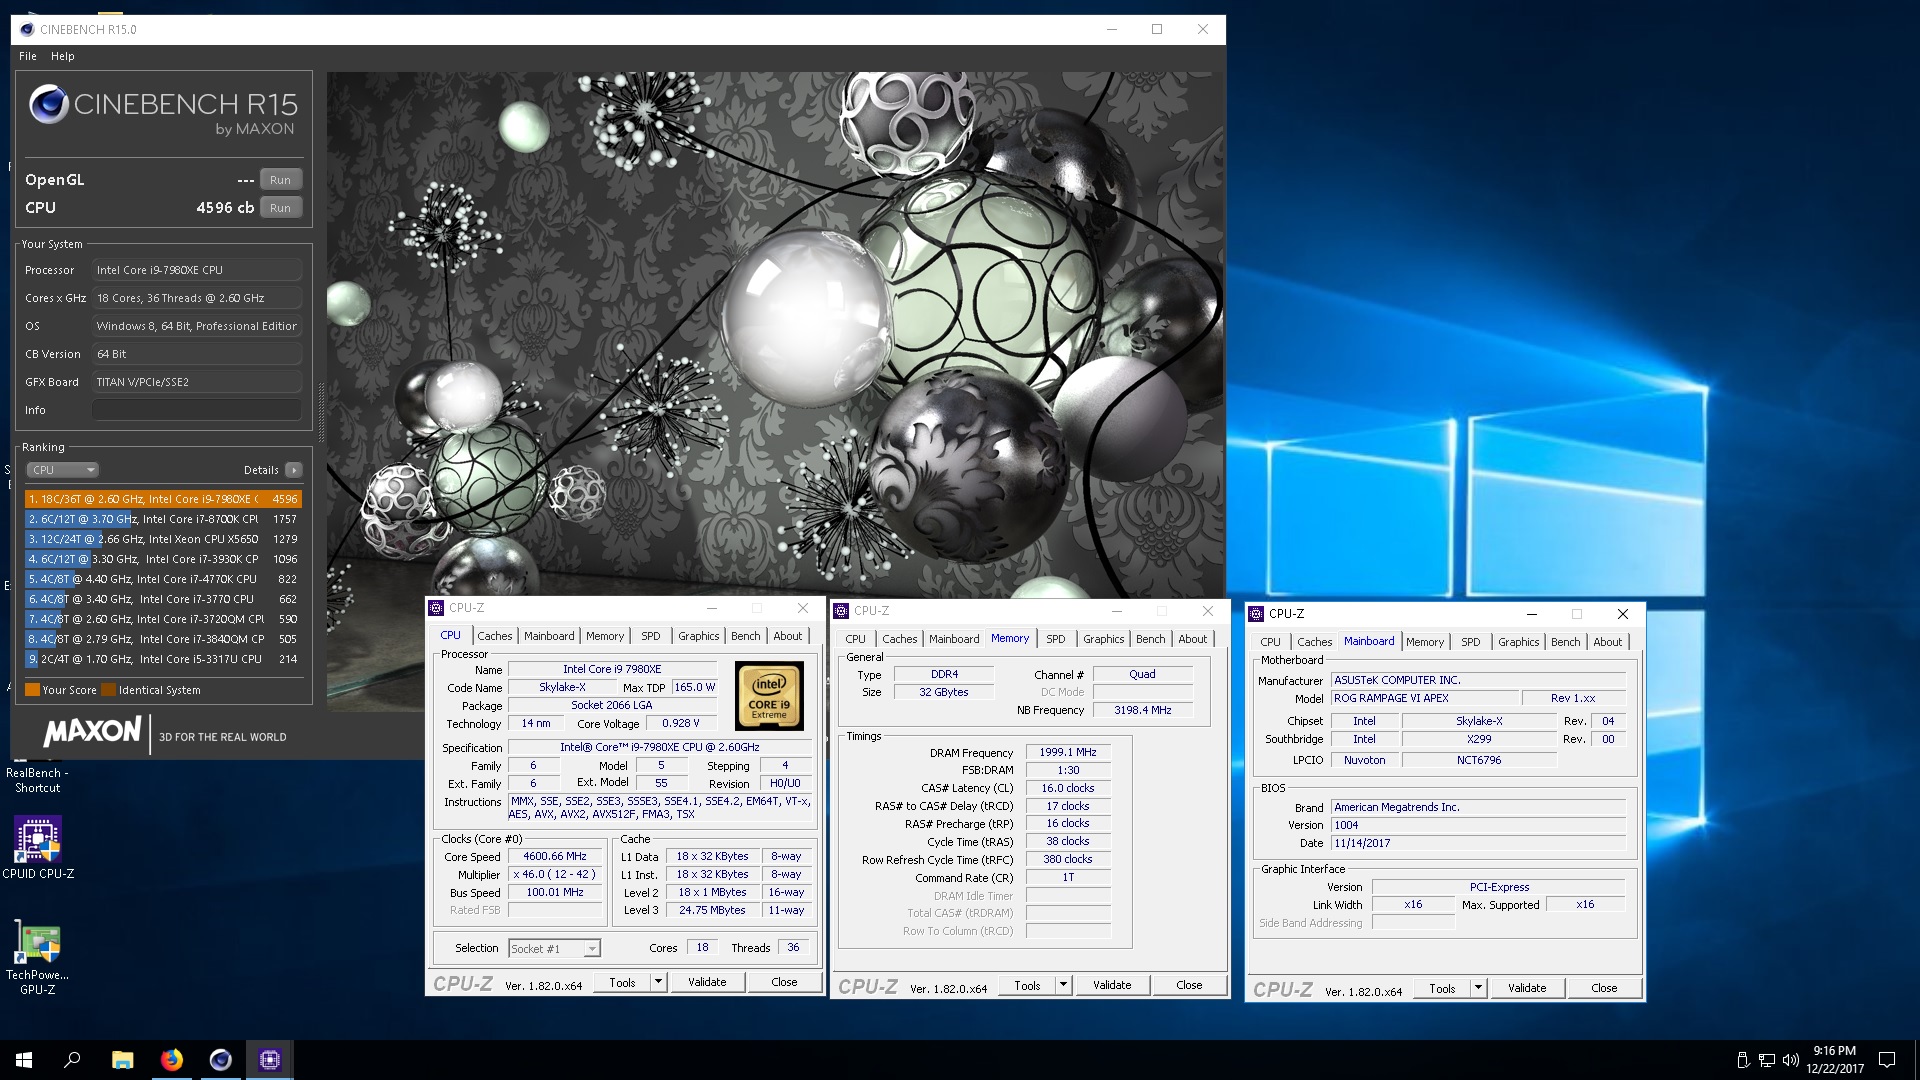Expand Tools dropdown arrow in CPU tab window
This screenshot has height=1080, width=1920.
coord(658,982)
